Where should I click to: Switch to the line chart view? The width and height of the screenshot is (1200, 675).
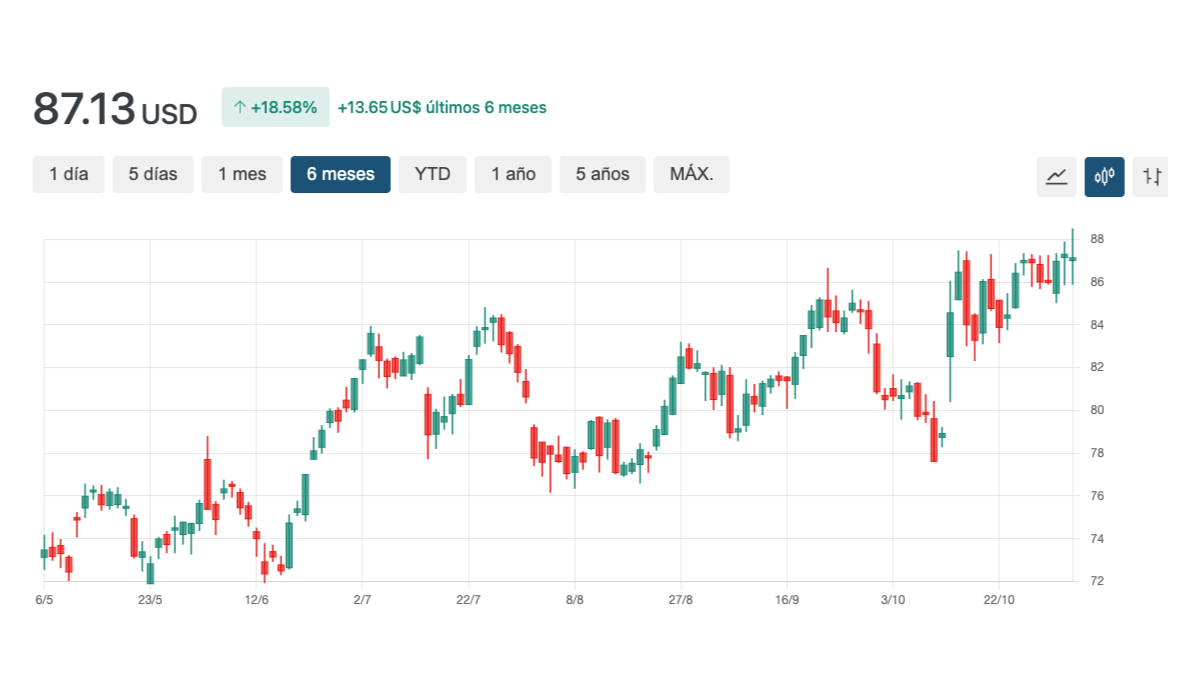click(1056, 177)
